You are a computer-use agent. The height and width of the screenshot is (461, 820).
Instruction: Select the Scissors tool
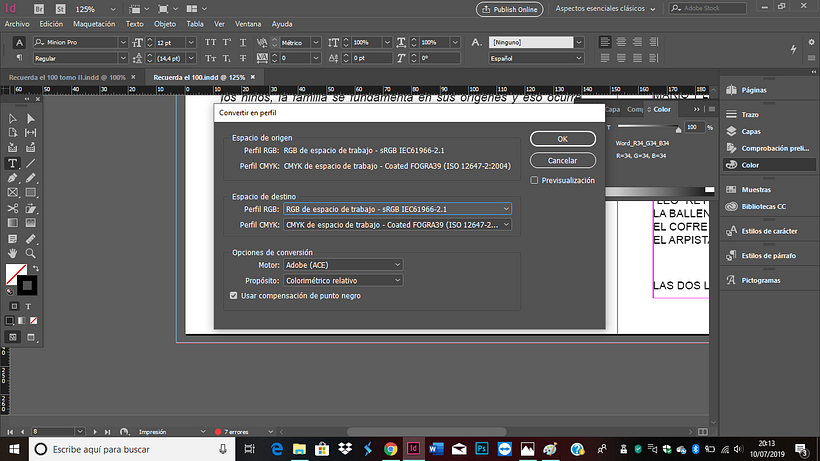(13, 209)
